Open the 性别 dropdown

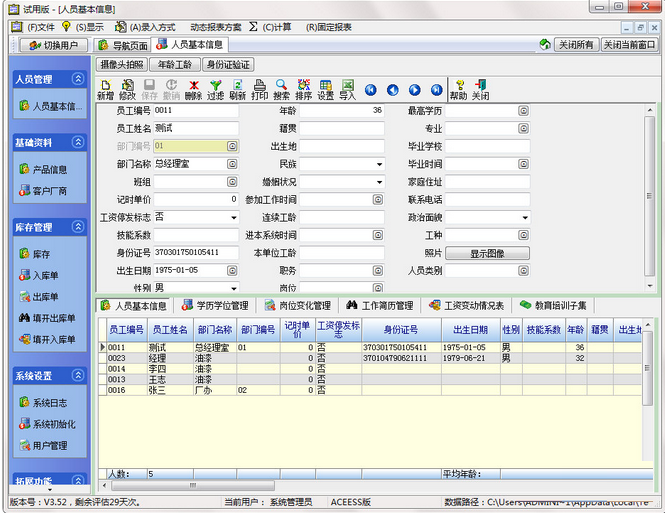234,288
